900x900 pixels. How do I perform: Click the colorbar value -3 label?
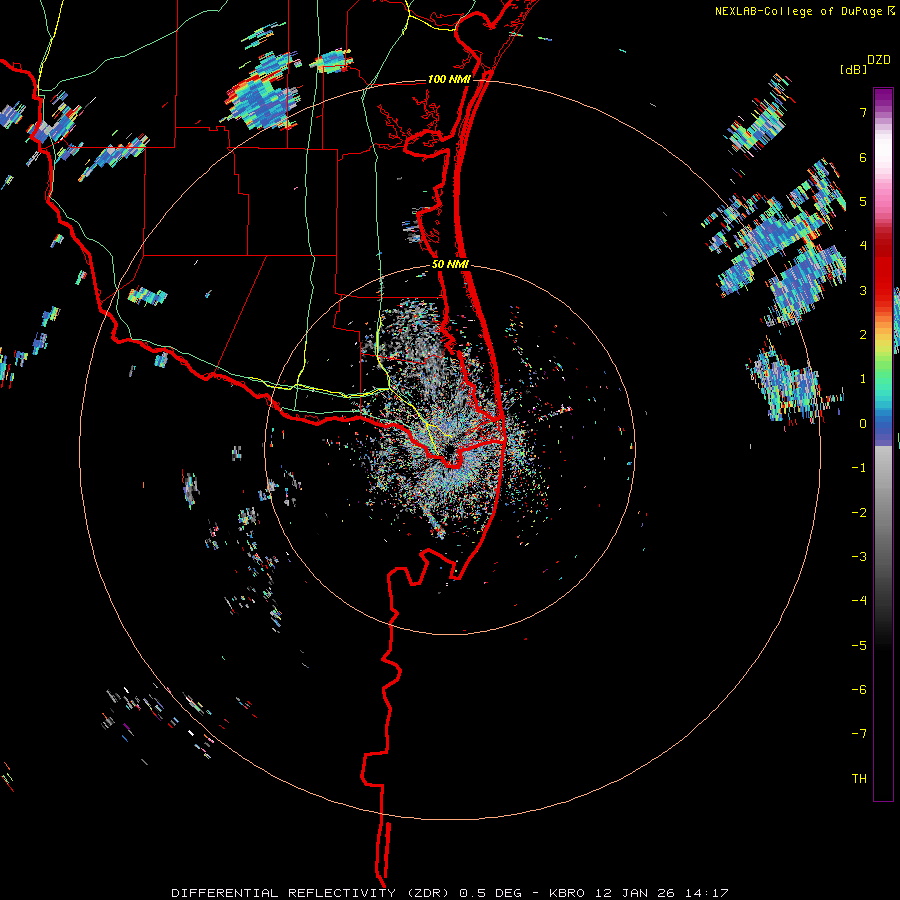(859, 556)
